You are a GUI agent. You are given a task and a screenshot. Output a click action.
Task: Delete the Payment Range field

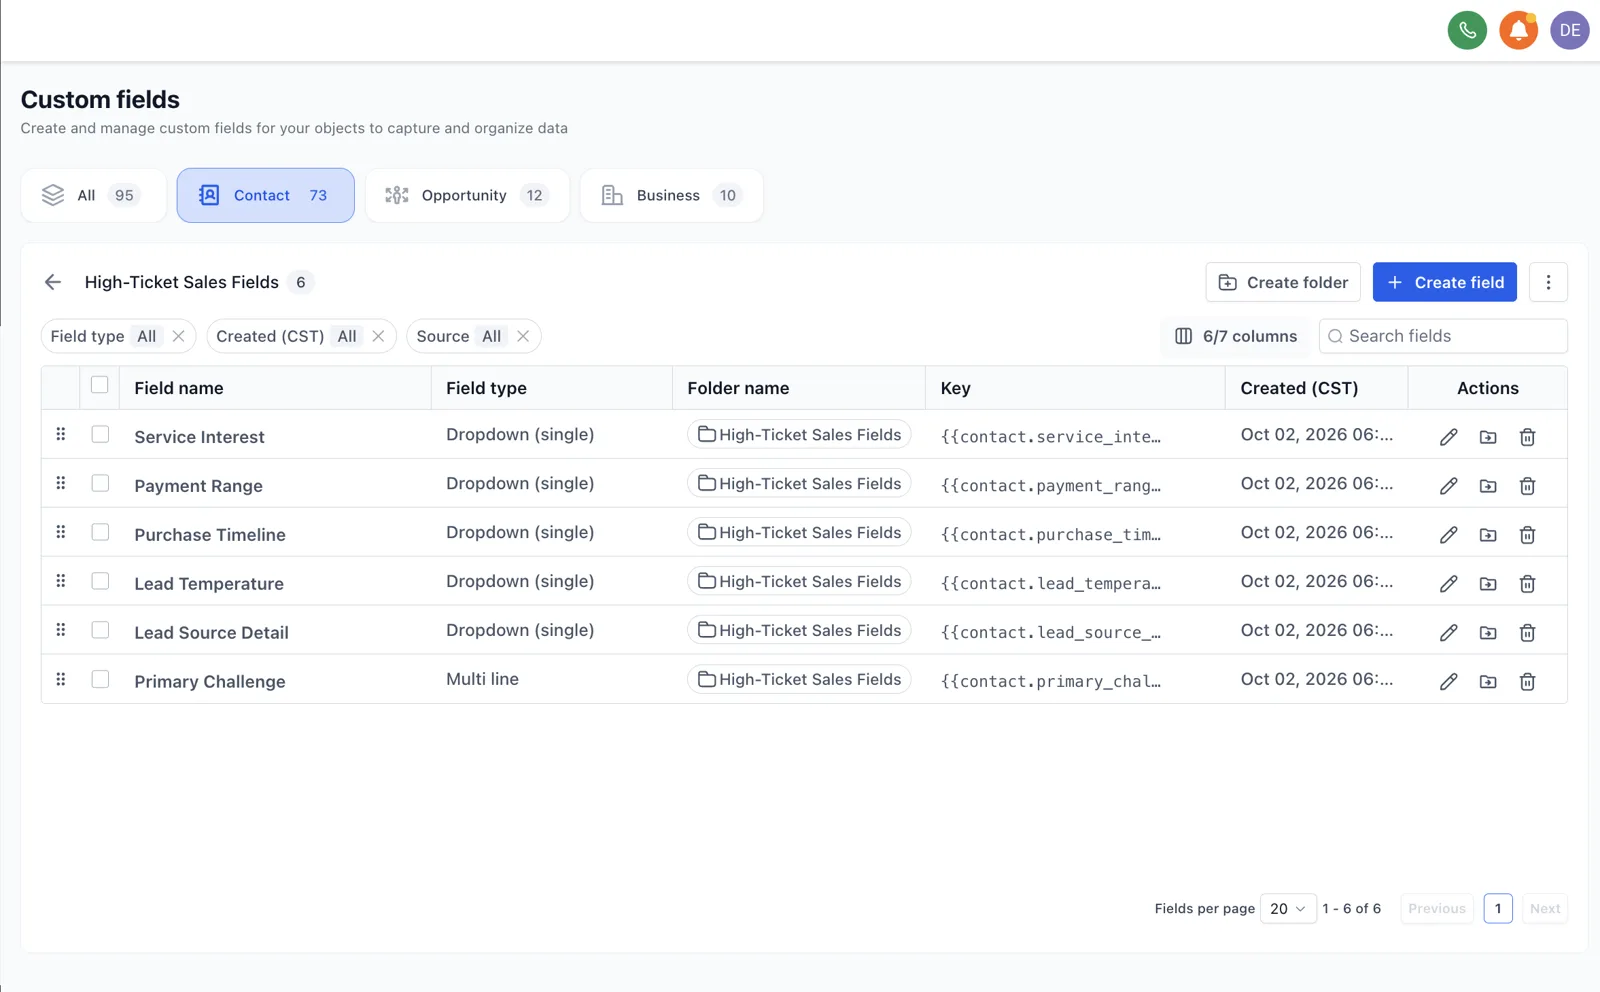pos(1527,486)
